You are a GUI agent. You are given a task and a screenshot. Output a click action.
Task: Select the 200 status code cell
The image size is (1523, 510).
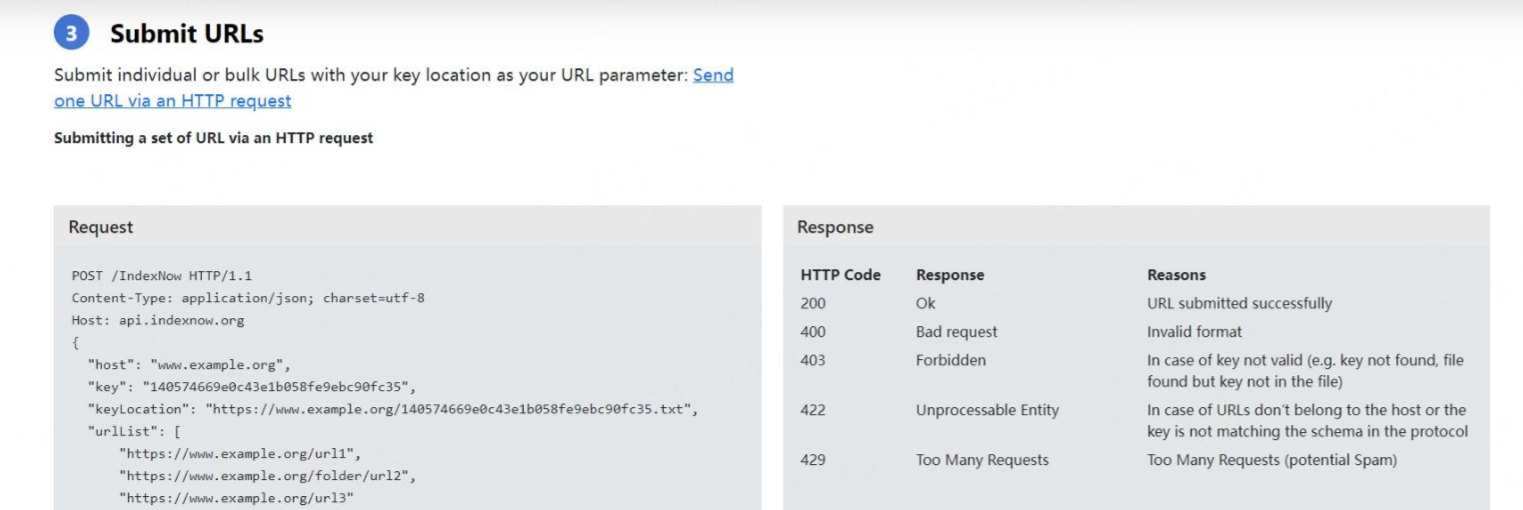(813, 303)
